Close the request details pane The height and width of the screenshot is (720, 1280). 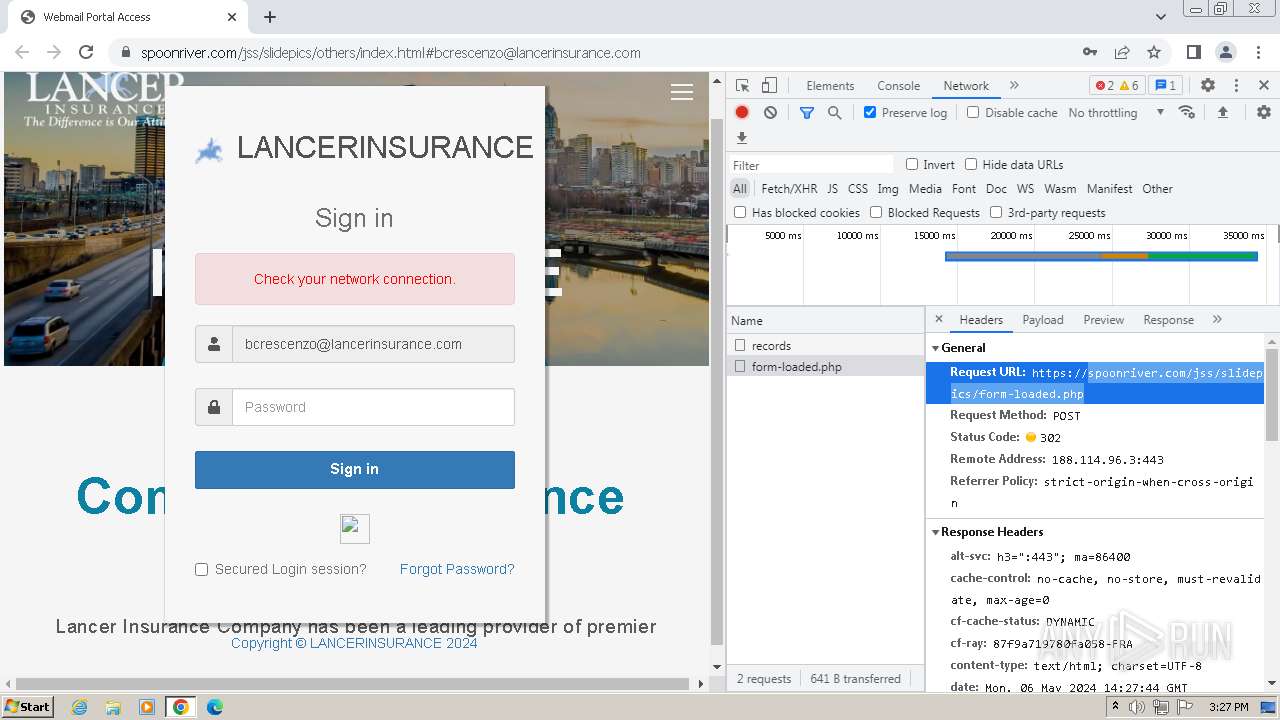(938, 319)
